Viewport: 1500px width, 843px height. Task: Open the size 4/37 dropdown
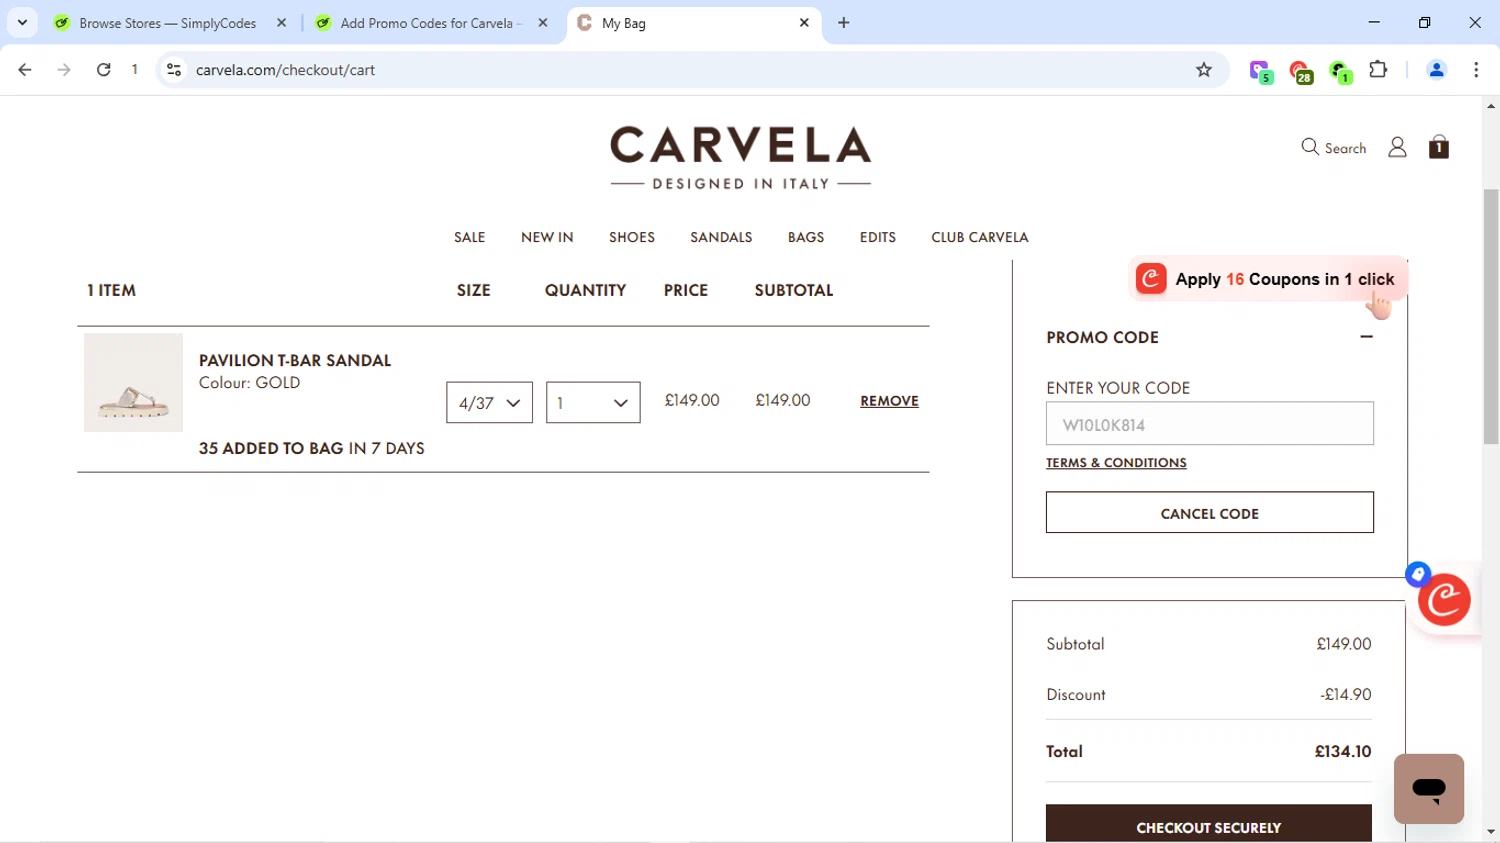[x=489, y=402]
